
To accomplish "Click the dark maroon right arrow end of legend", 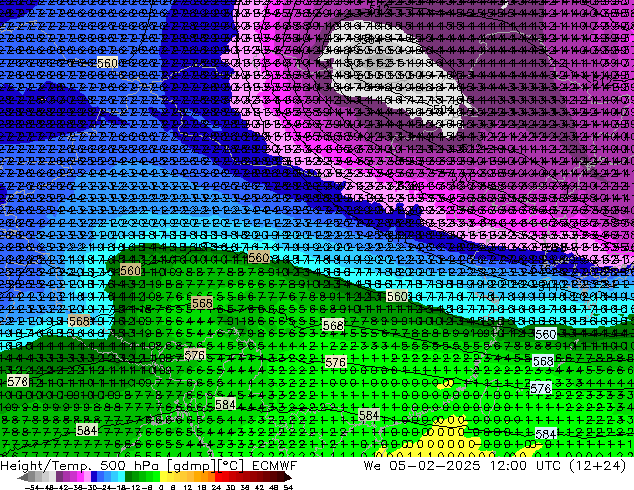I will click(x=287, y=477).
